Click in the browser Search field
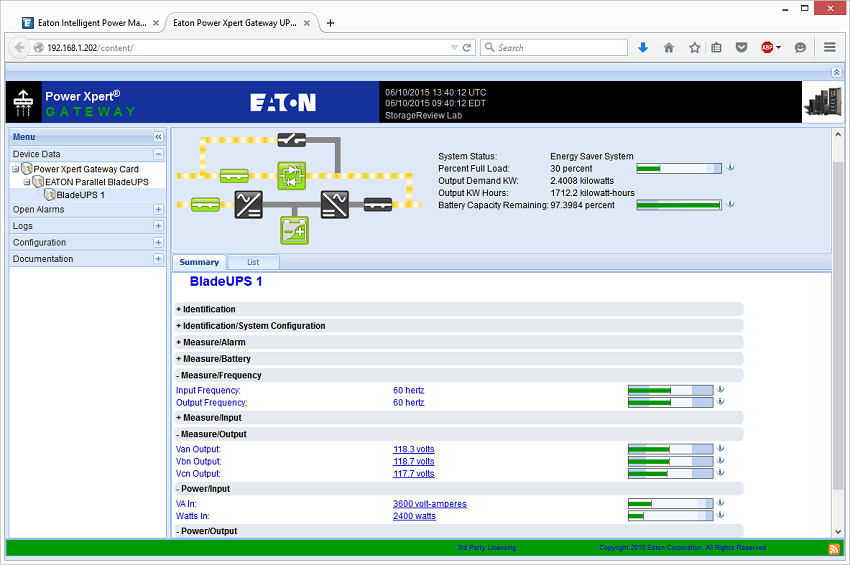This screenshot has width=850, height=565. click(x=554, y=48)
